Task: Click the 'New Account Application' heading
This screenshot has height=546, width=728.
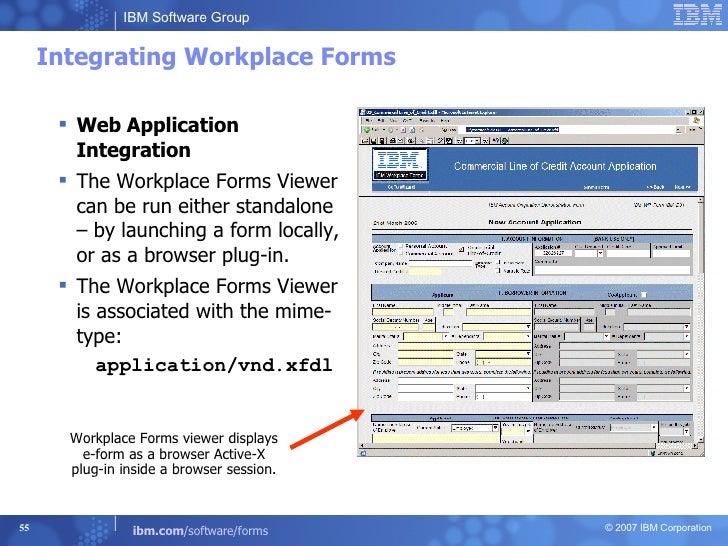Action: point(534,222)
